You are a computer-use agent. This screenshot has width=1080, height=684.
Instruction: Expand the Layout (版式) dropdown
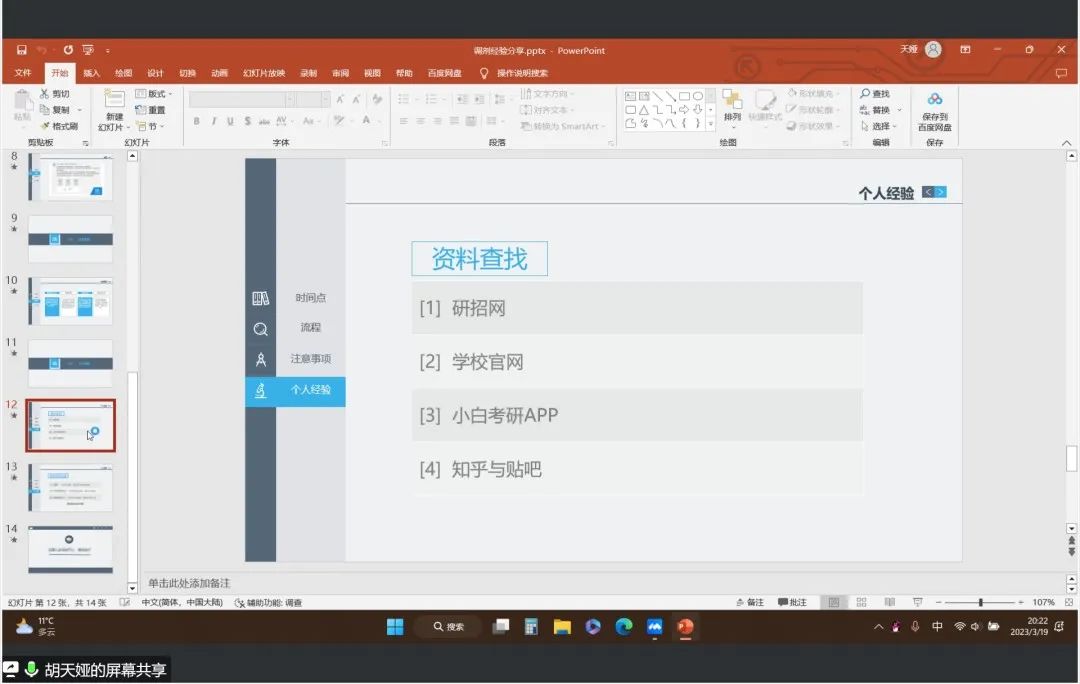click(x=154, y=94)
